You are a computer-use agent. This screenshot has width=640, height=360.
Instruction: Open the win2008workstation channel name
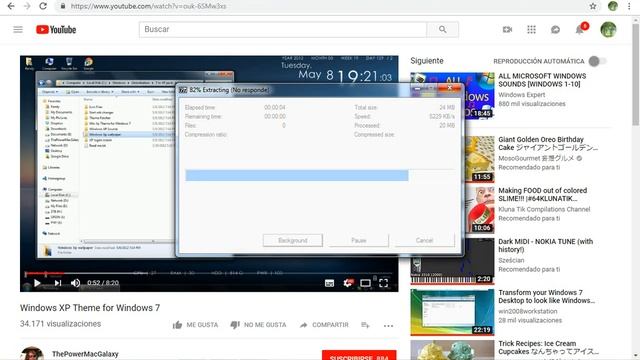527,311
